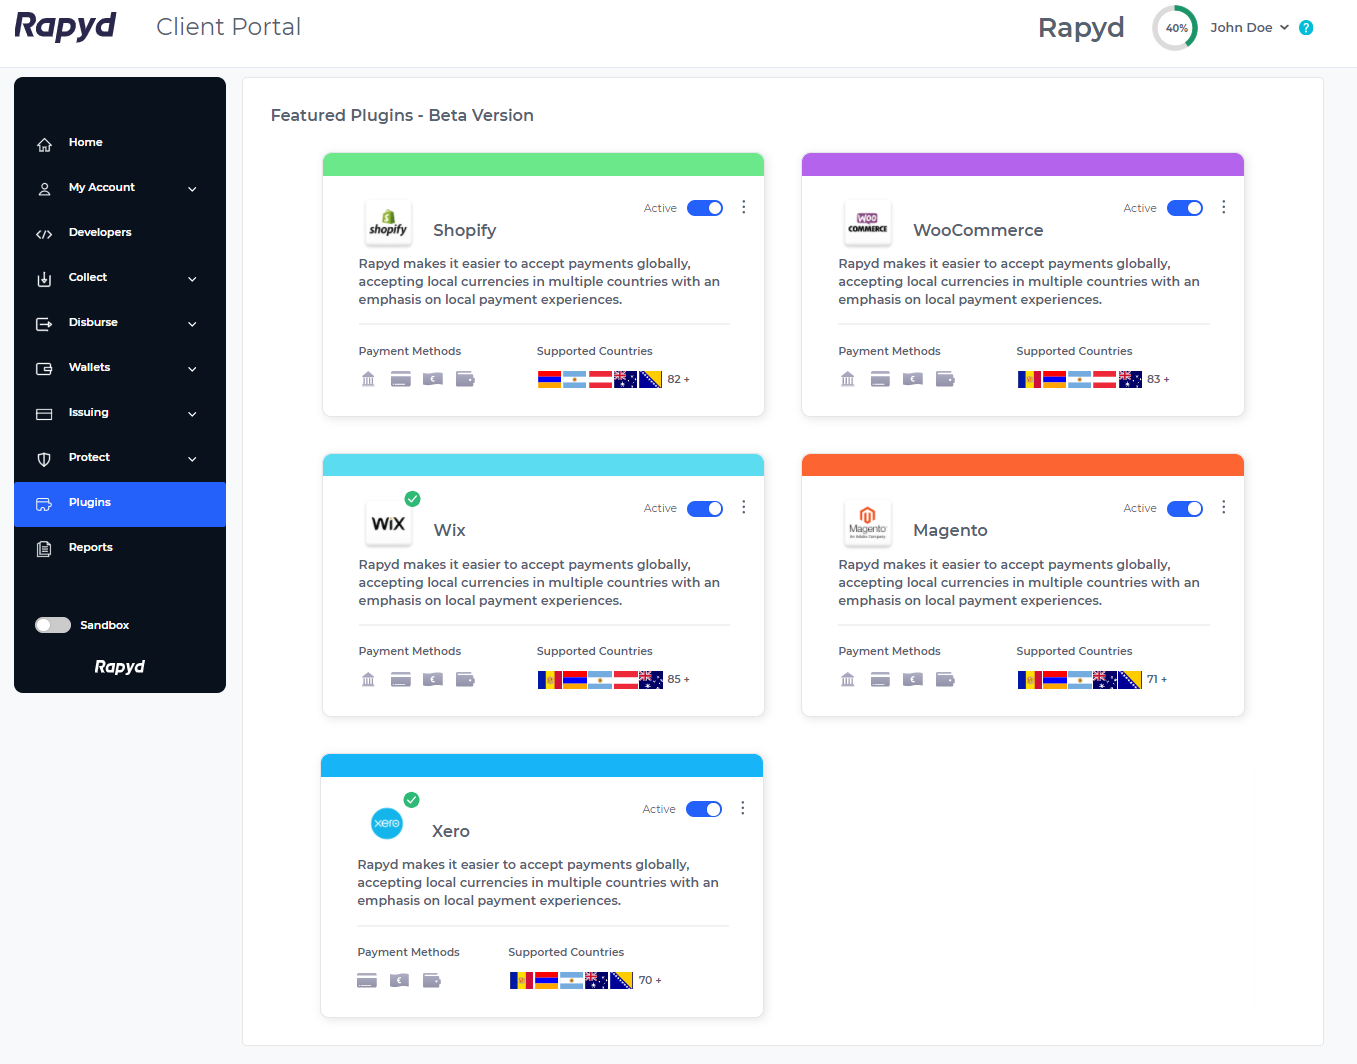The image size is (1357, 1064).
Task: Click the WooCommerce logo icon
Action: pos(868,222)
